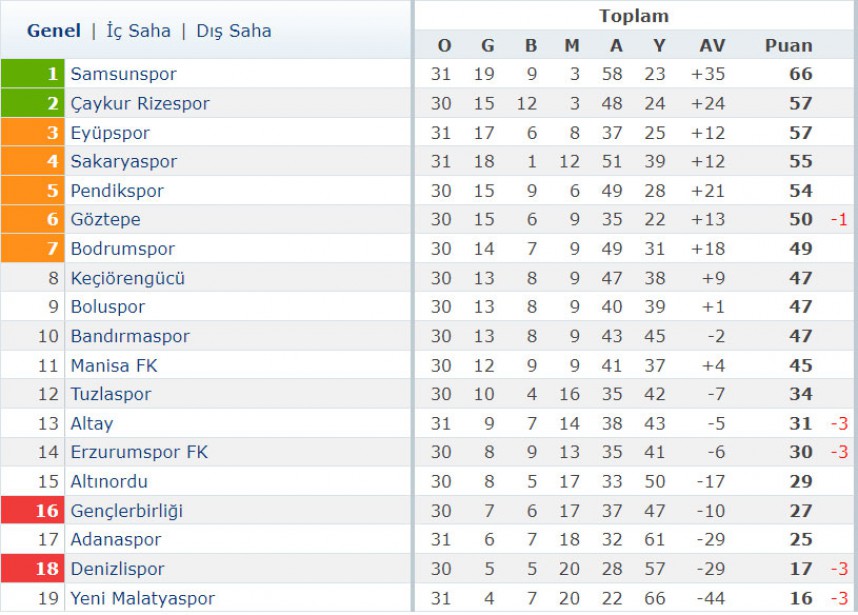858x615 pixels.
Task: Select Yeni Malatyaspor at table bottom
Action: click(x=142, y=599)
